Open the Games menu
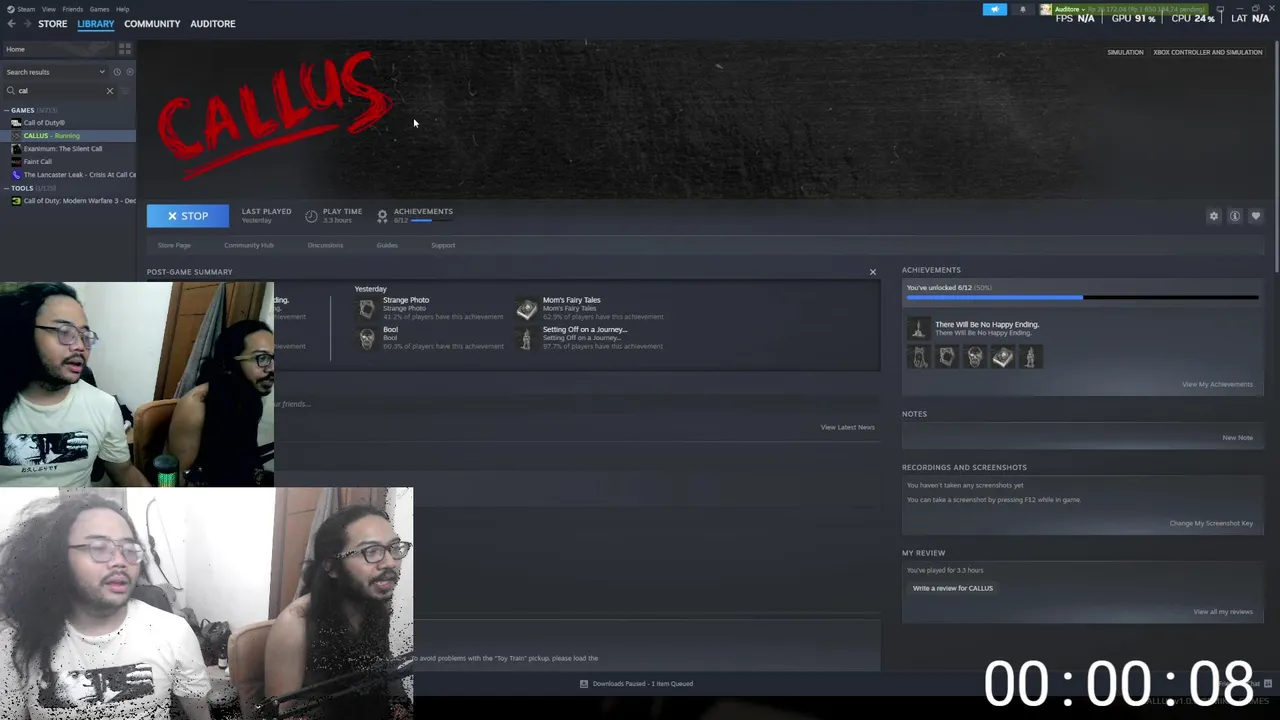This screenshot has height=720, width=1280. pyautogui.click(x=99, y=9)
